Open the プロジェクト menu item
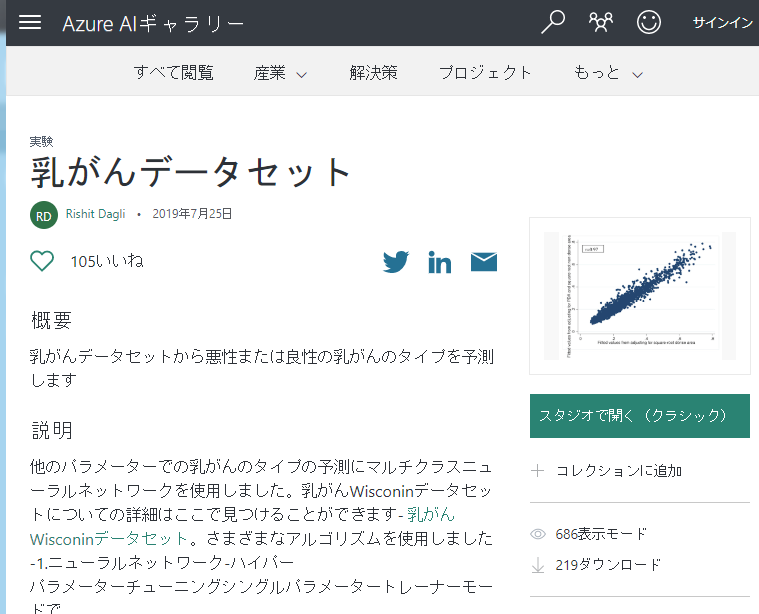 (485, 73)
